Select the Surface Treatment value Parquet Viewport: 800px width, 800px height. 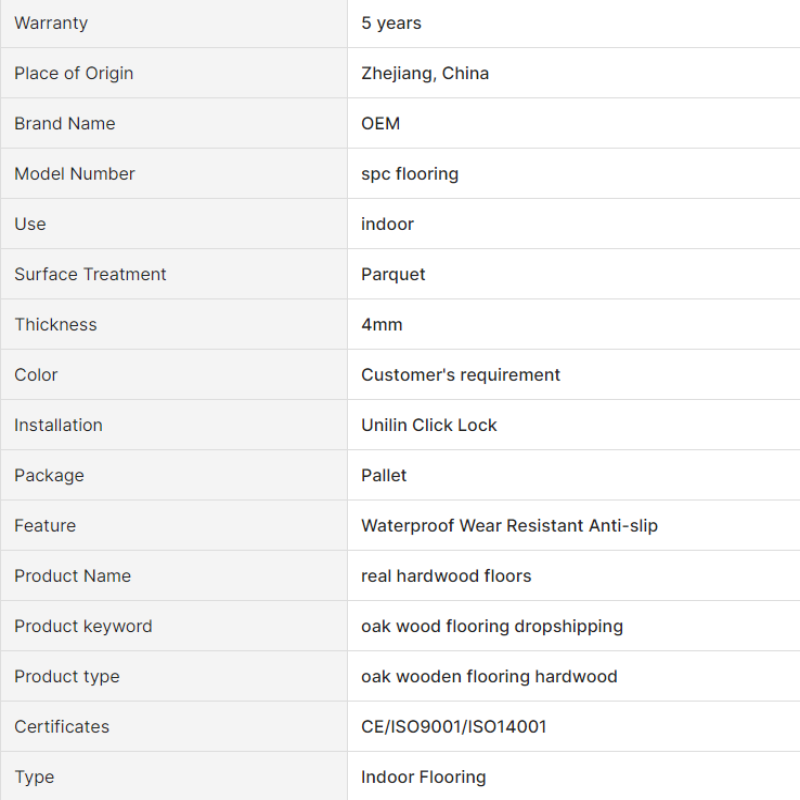393,274
